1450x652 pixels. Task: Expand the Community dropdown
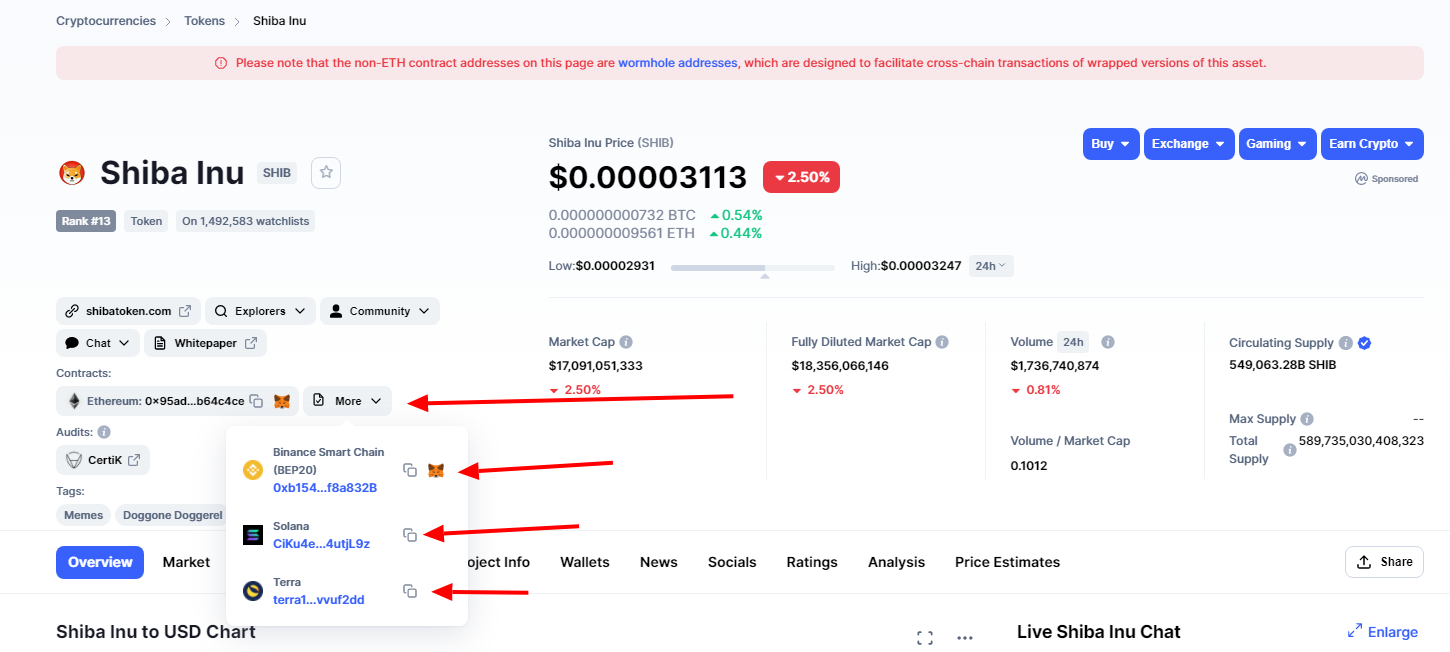[380, 311]
